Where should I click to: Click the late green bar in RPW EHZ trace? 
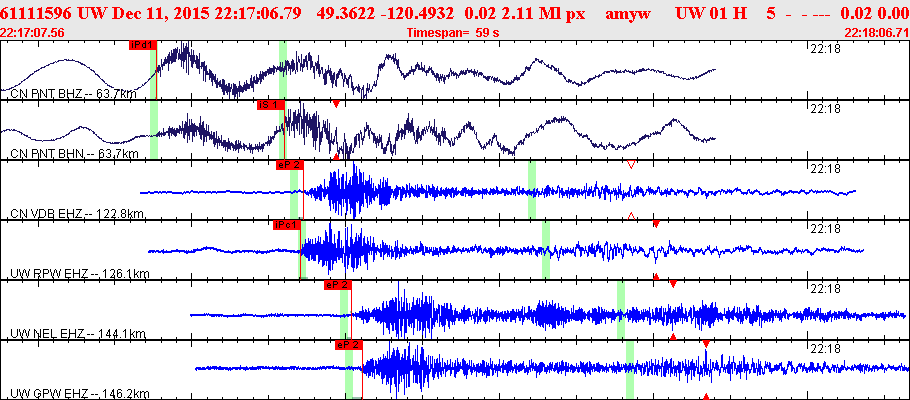(546, 250)
